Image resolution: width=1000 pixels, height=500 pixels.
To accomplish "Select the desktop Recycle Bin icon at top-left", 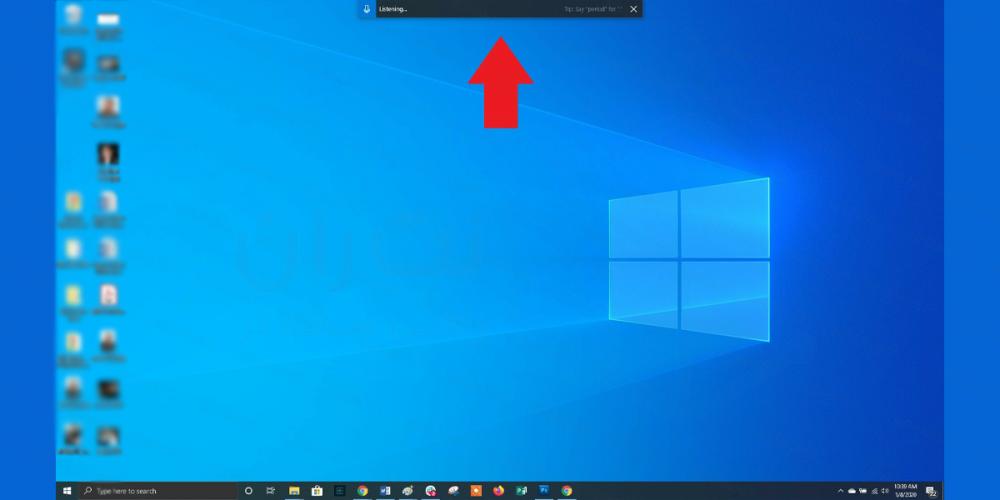I will click(x=73, y=18).
